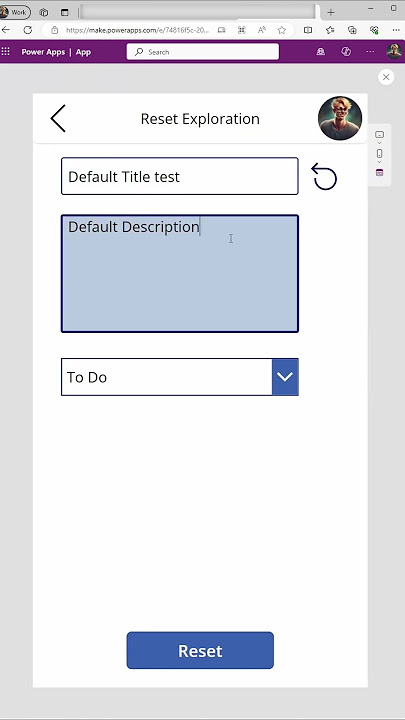
Task: Expand the To Do status dropdown
Action: (285, 377)
